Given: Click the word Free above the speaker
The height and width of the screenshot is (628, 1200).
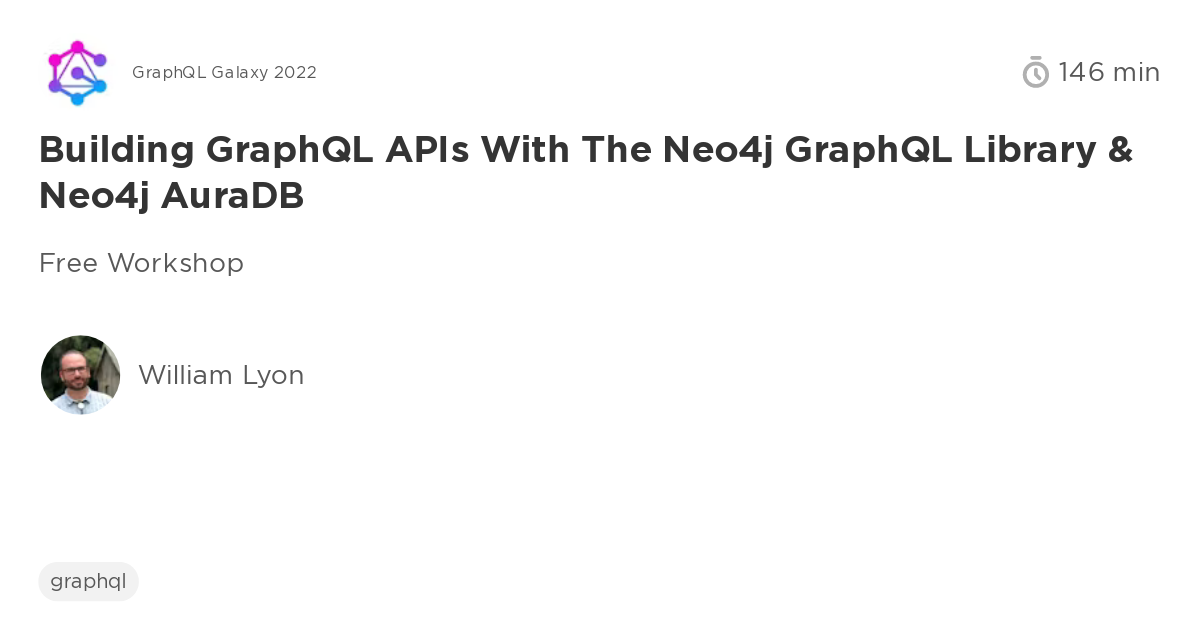Looking at the screenshot, I should [69, 263].
